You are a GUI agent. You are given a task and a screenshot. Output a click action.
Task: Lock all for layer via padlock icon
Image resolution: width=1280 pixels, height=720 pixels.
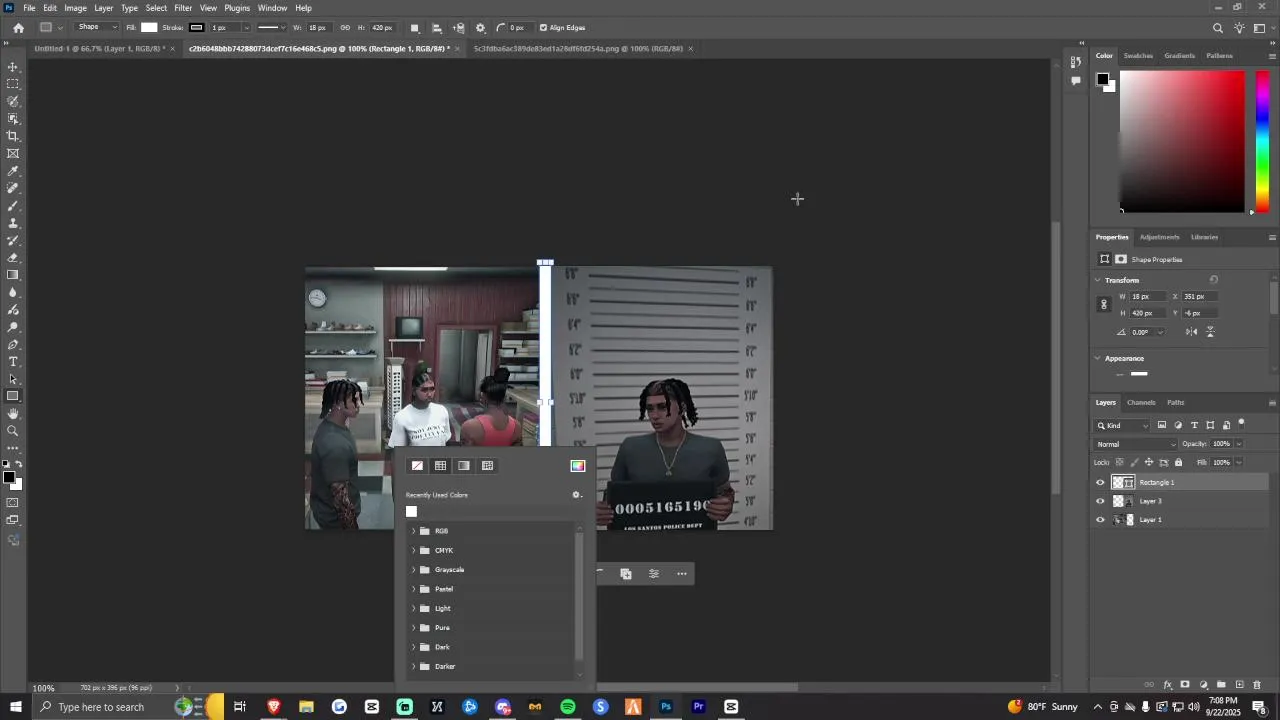[1178, 462]
